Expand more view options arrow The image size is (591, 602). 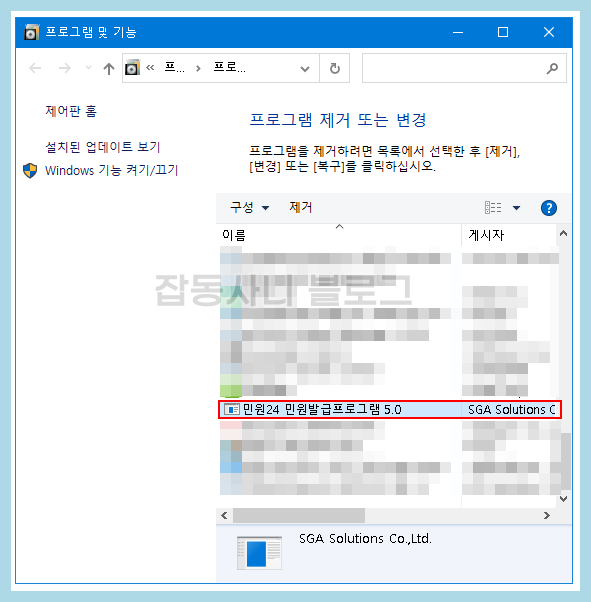point(517,208)
